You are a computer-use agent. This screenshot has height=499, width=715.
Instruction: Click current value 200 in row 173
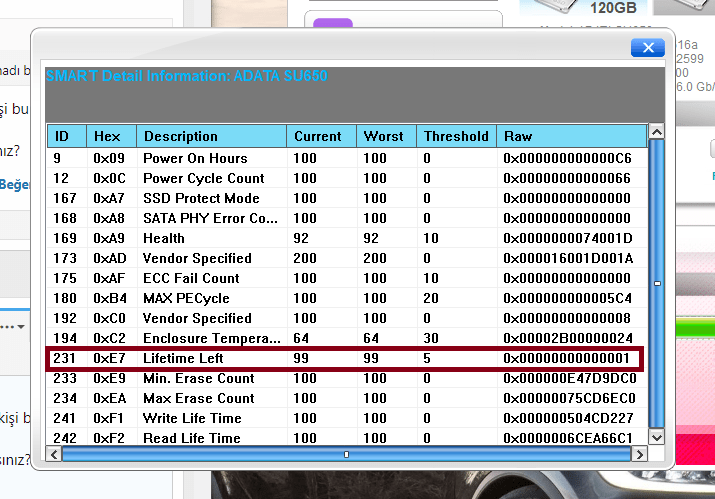[x=305, y=259]
